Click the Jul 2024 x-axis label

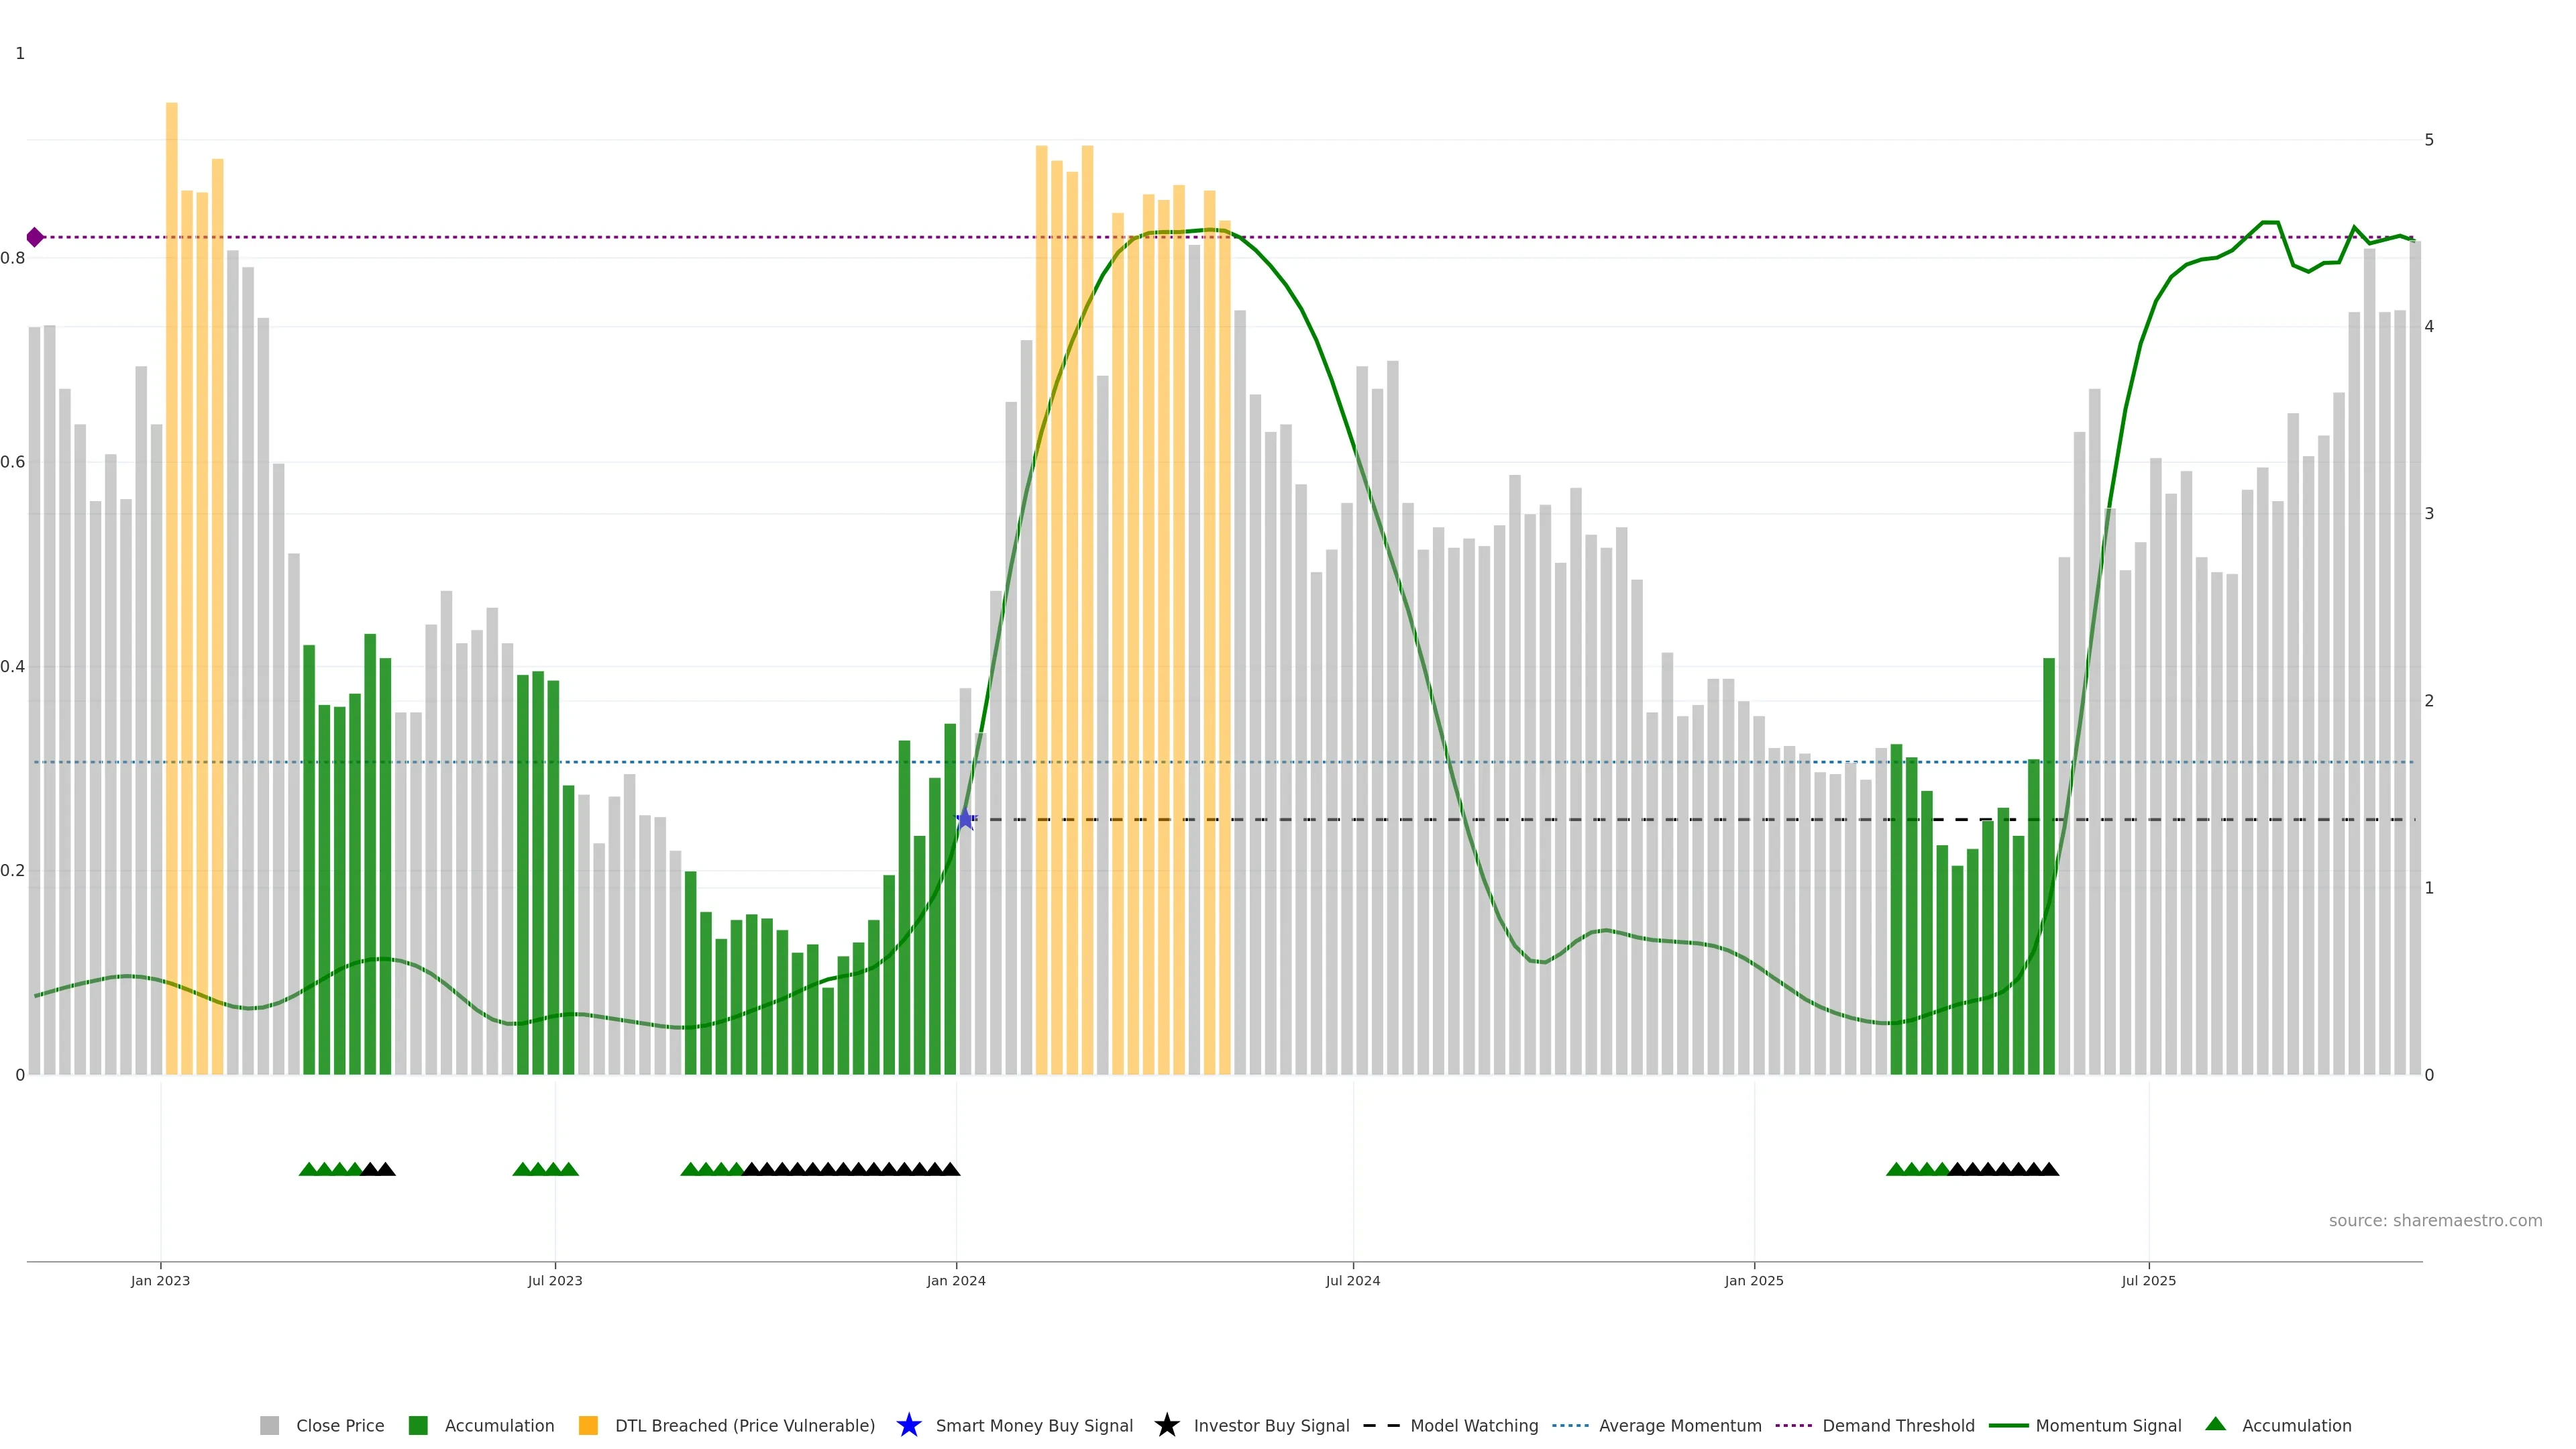tap(1353, 1281)
